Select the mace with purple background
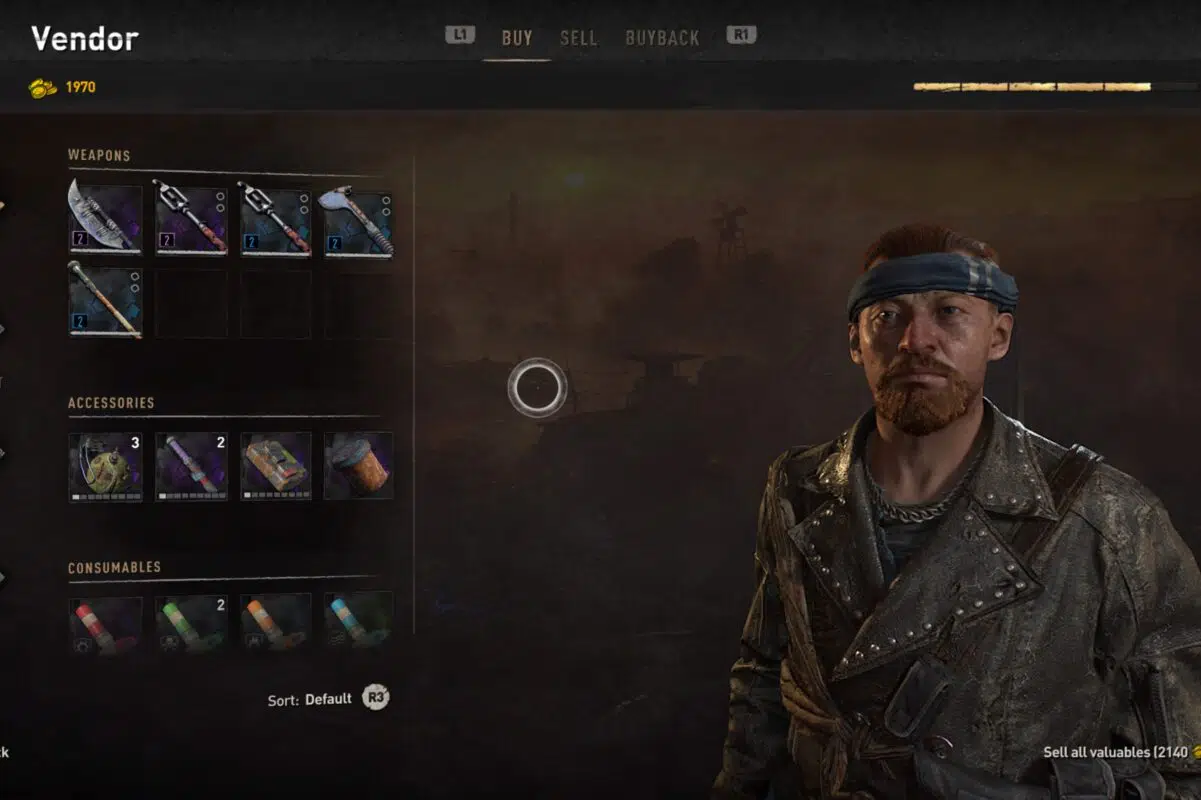The height and width of the screenshot is (800, 1201). (191, 218)
